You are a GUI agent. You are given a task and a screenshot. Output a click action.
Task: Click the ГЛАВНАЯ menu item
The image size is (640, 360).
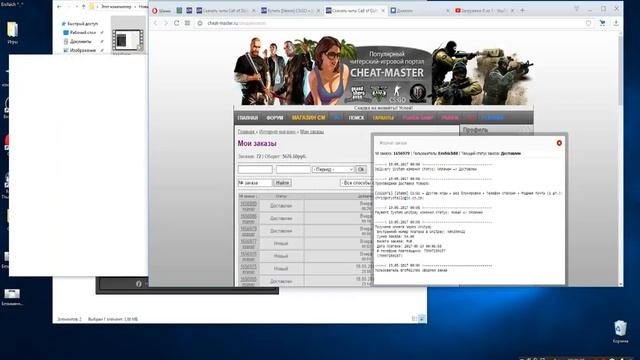(x=248, y=118)
